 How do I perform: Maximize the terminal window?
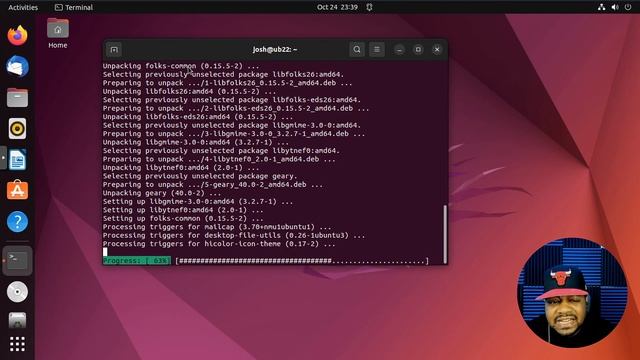point(418,49)
